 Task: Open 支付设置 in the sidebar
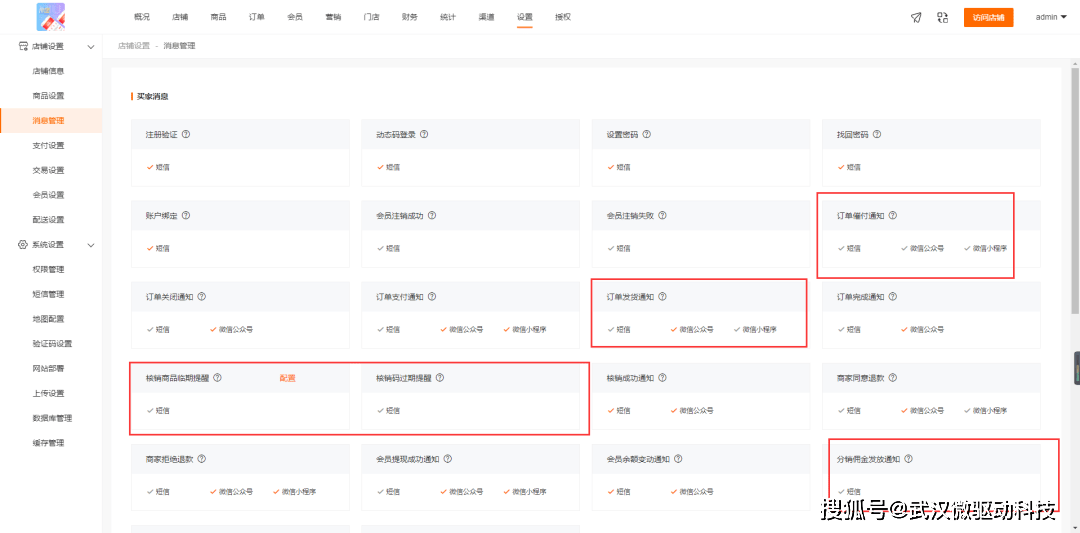tap(48, 145)
